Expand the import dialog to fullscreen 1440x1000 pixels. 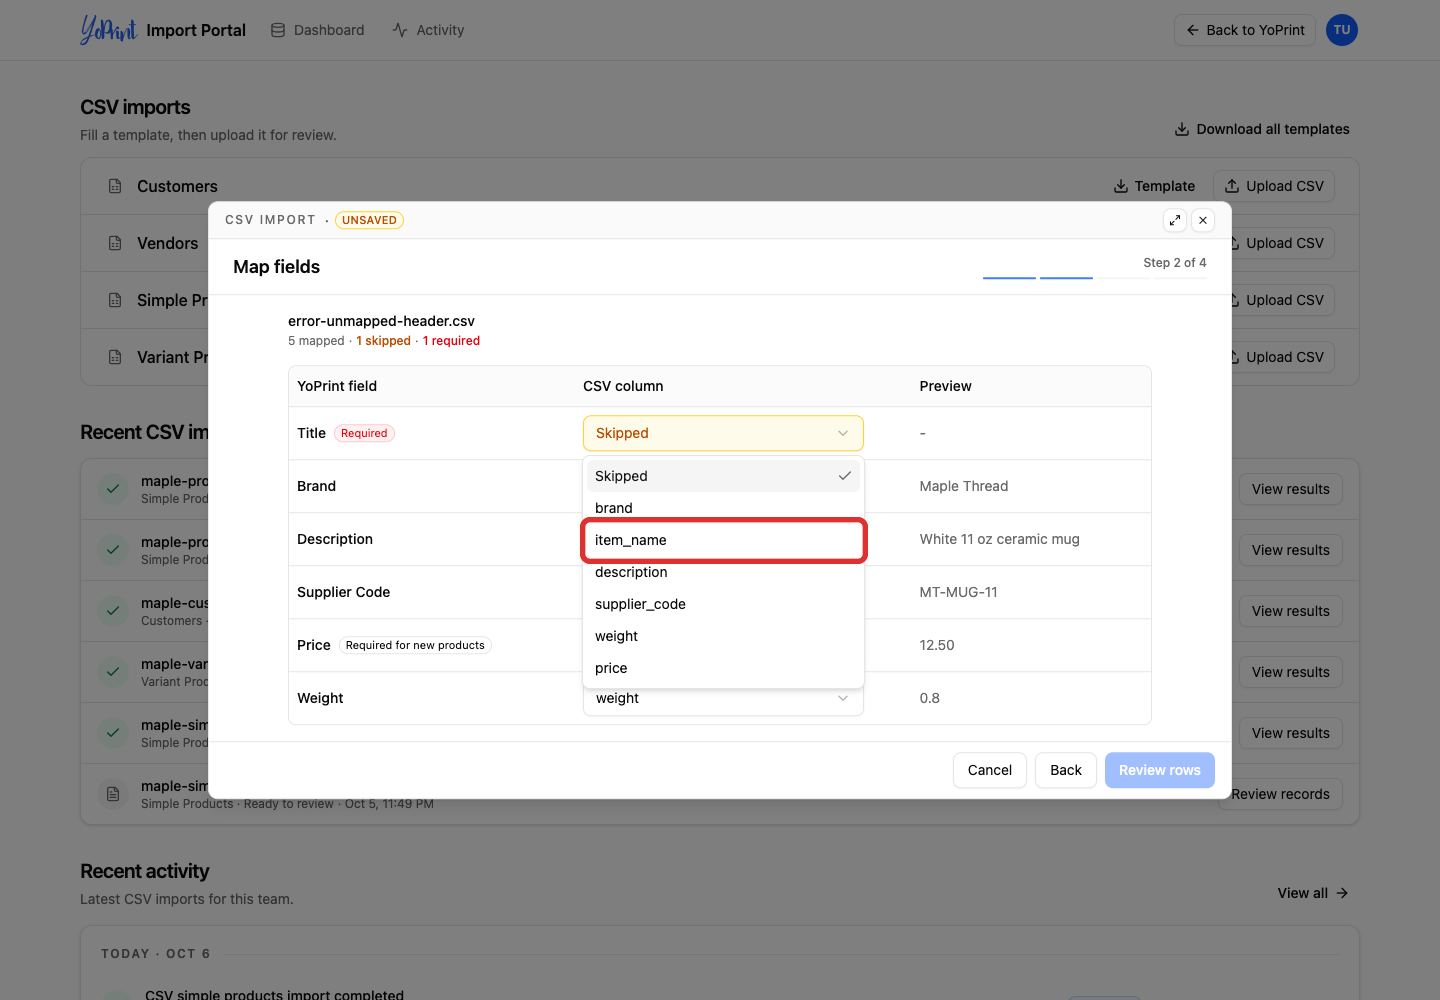[1175, 220]
